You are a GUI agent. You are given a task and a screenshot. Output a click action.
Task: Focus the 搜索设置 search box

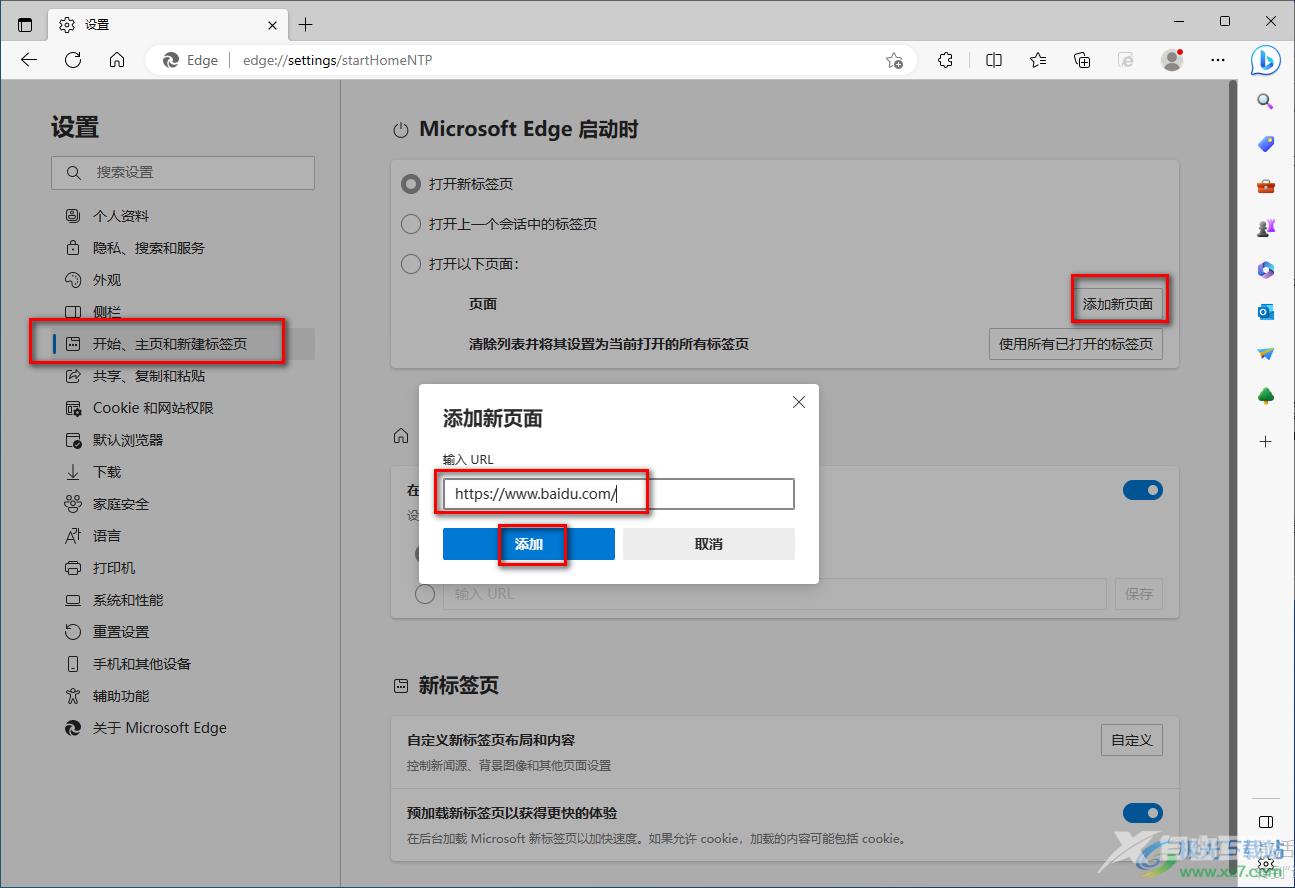pos(183,172)
